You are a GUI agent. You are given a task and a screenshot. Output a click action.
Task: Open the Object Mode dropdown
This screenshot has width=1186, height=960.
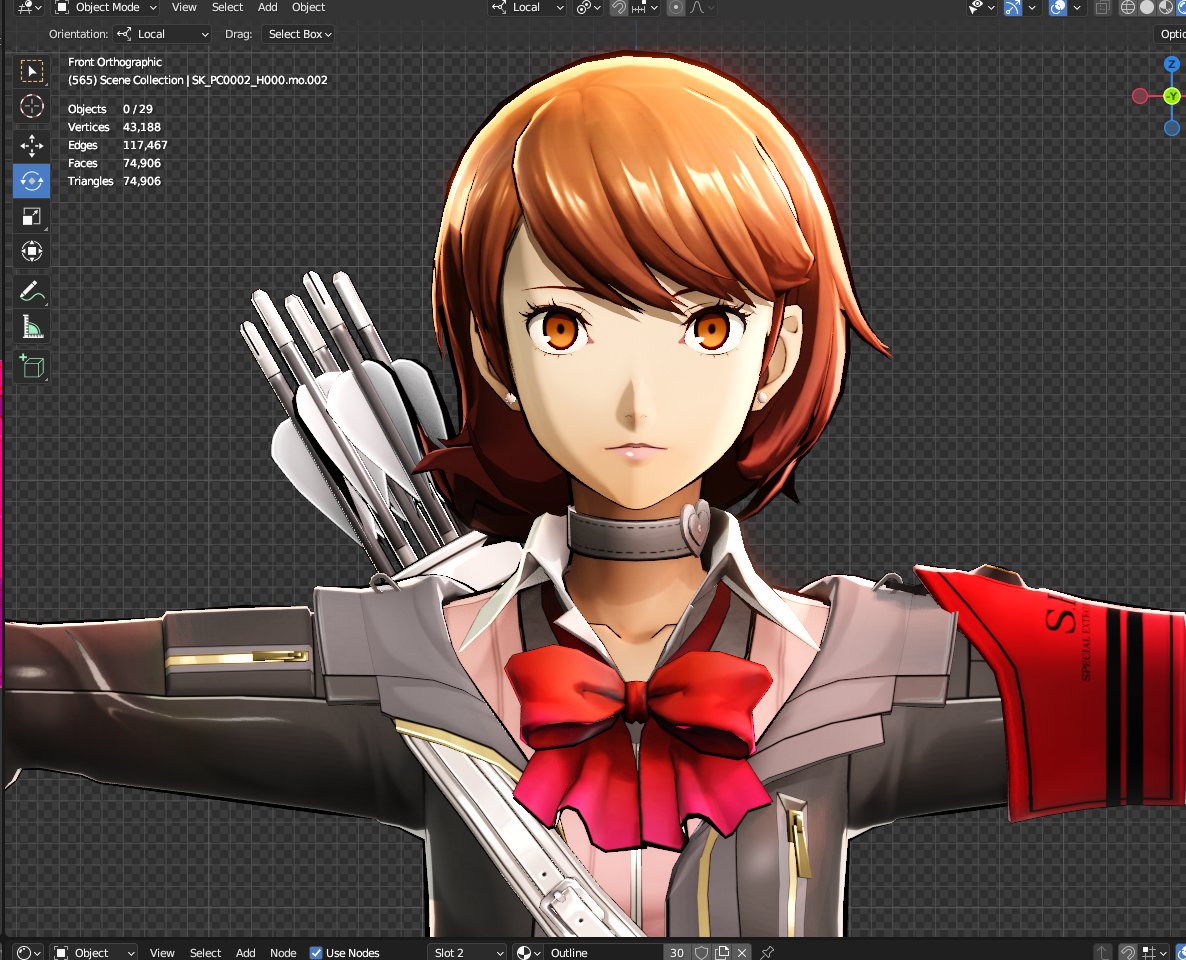[x=106, y=8]
